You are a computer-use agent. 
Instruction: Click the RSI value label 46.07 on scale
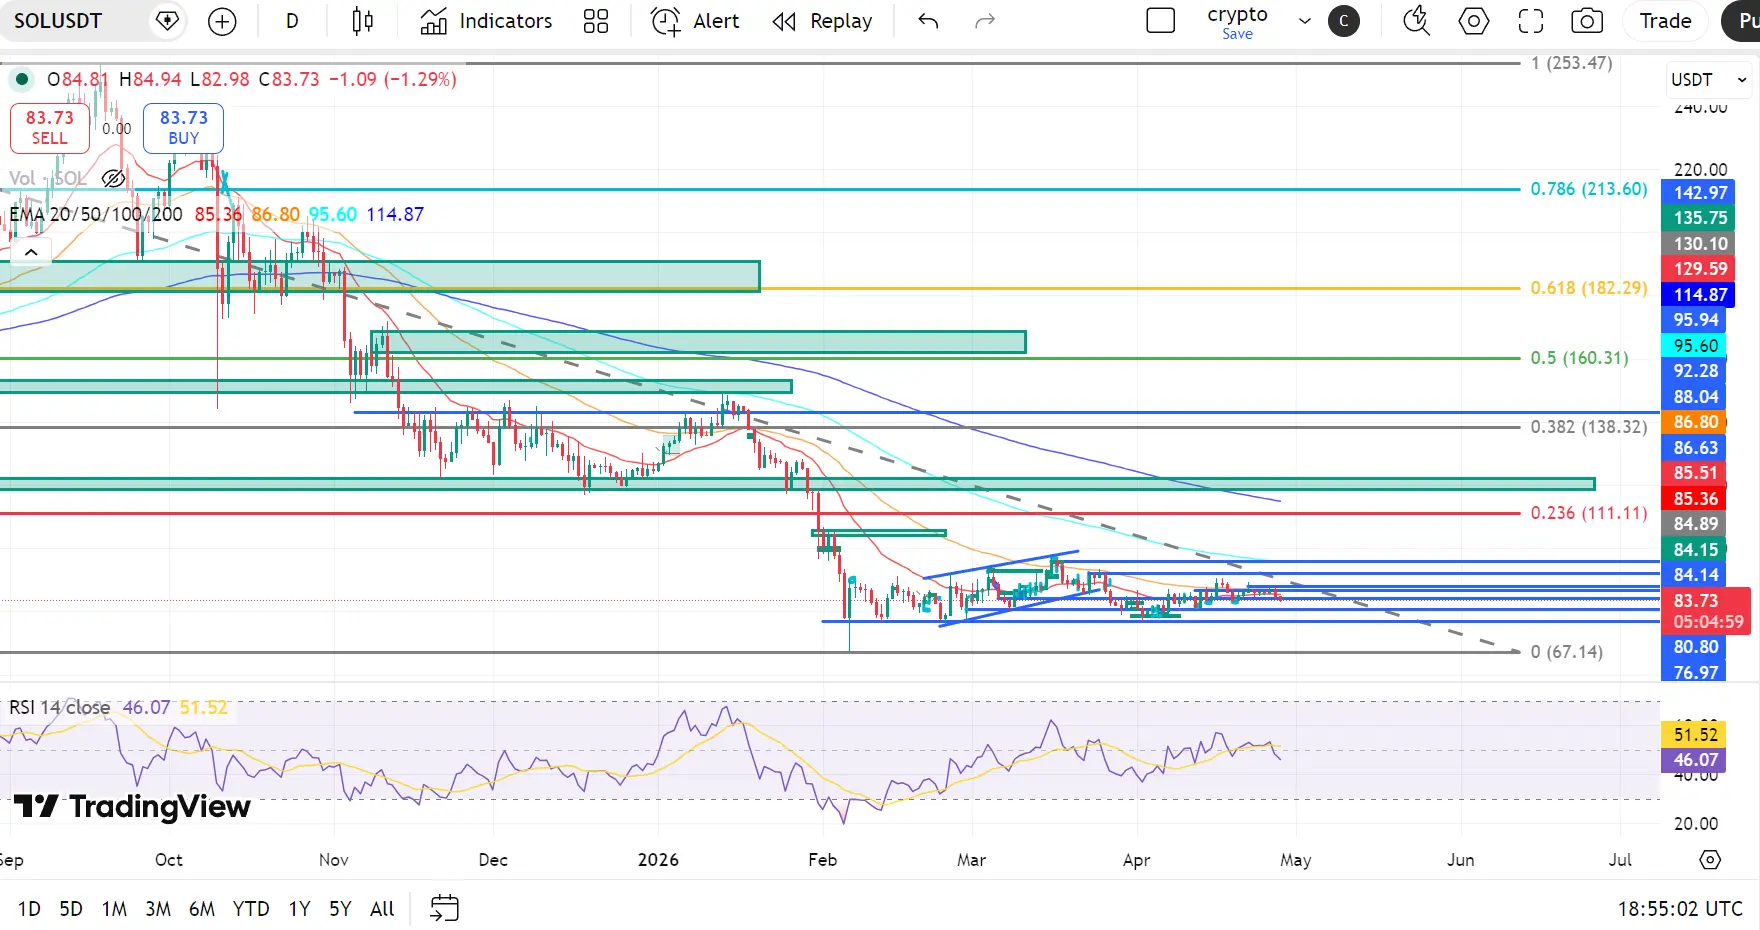pos(1696,760)
